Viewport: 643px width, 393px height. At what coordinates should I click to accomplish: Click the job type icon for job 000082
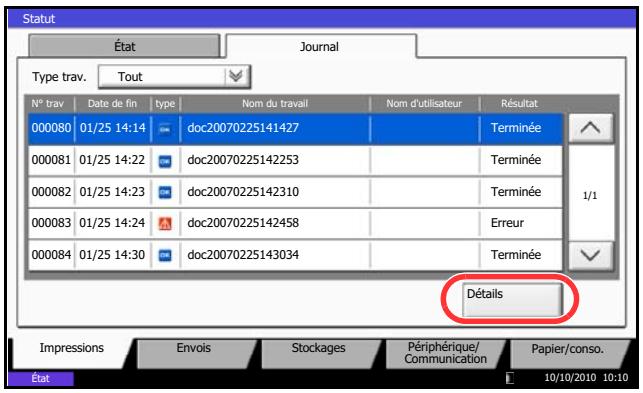coord(165,192)
